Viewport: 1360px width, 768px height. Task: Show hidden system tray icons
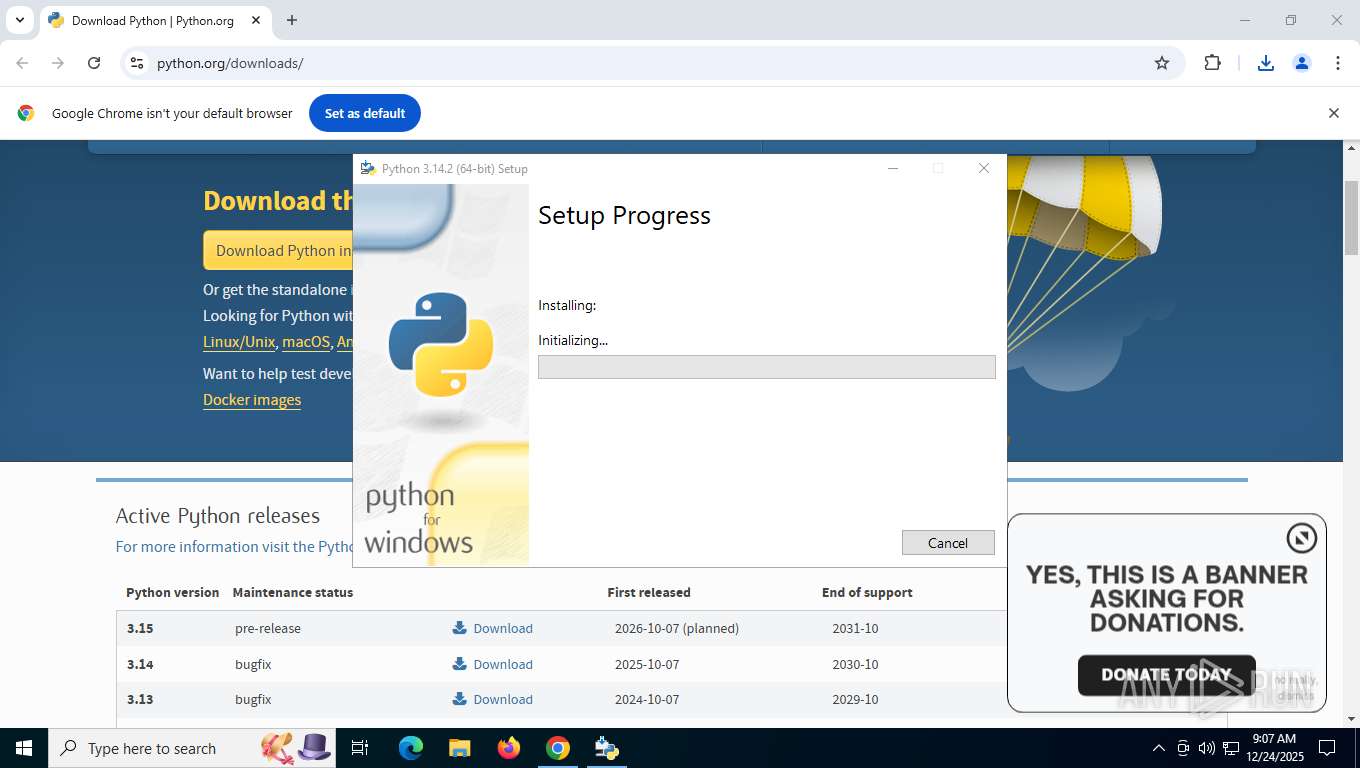[1159, 748]
